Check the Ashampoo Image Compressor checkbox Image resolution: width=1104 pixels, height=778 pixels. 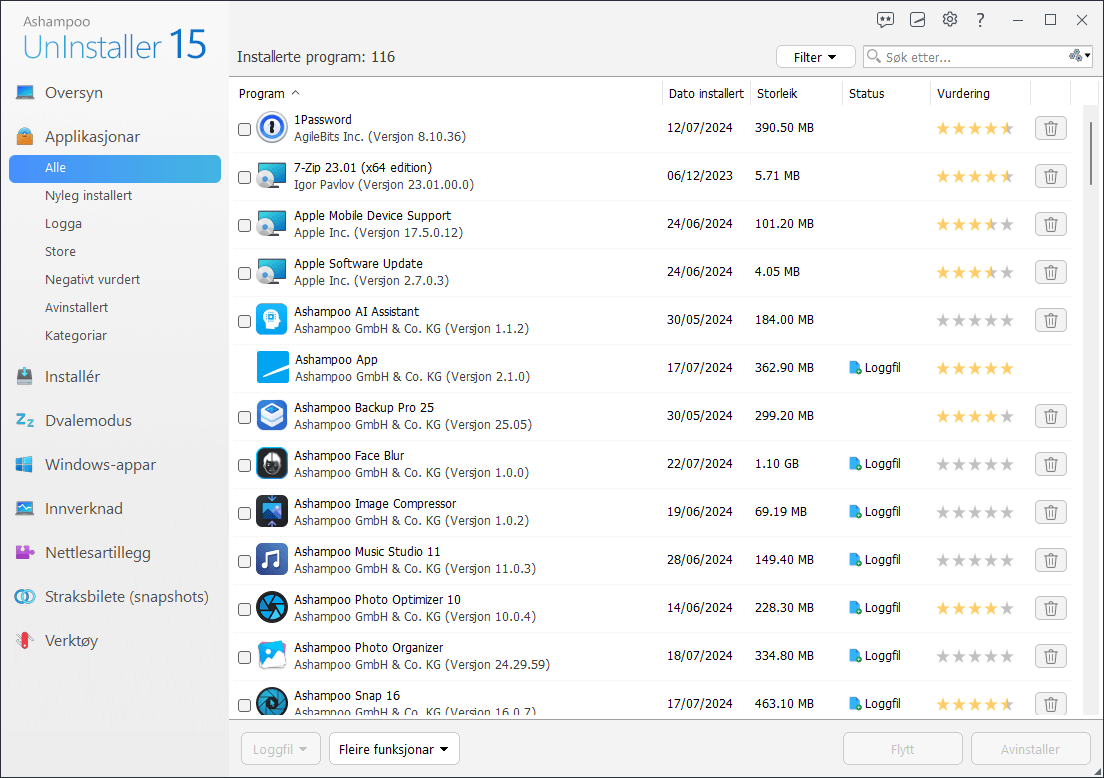pyautogui.click(x=244, y=513)
